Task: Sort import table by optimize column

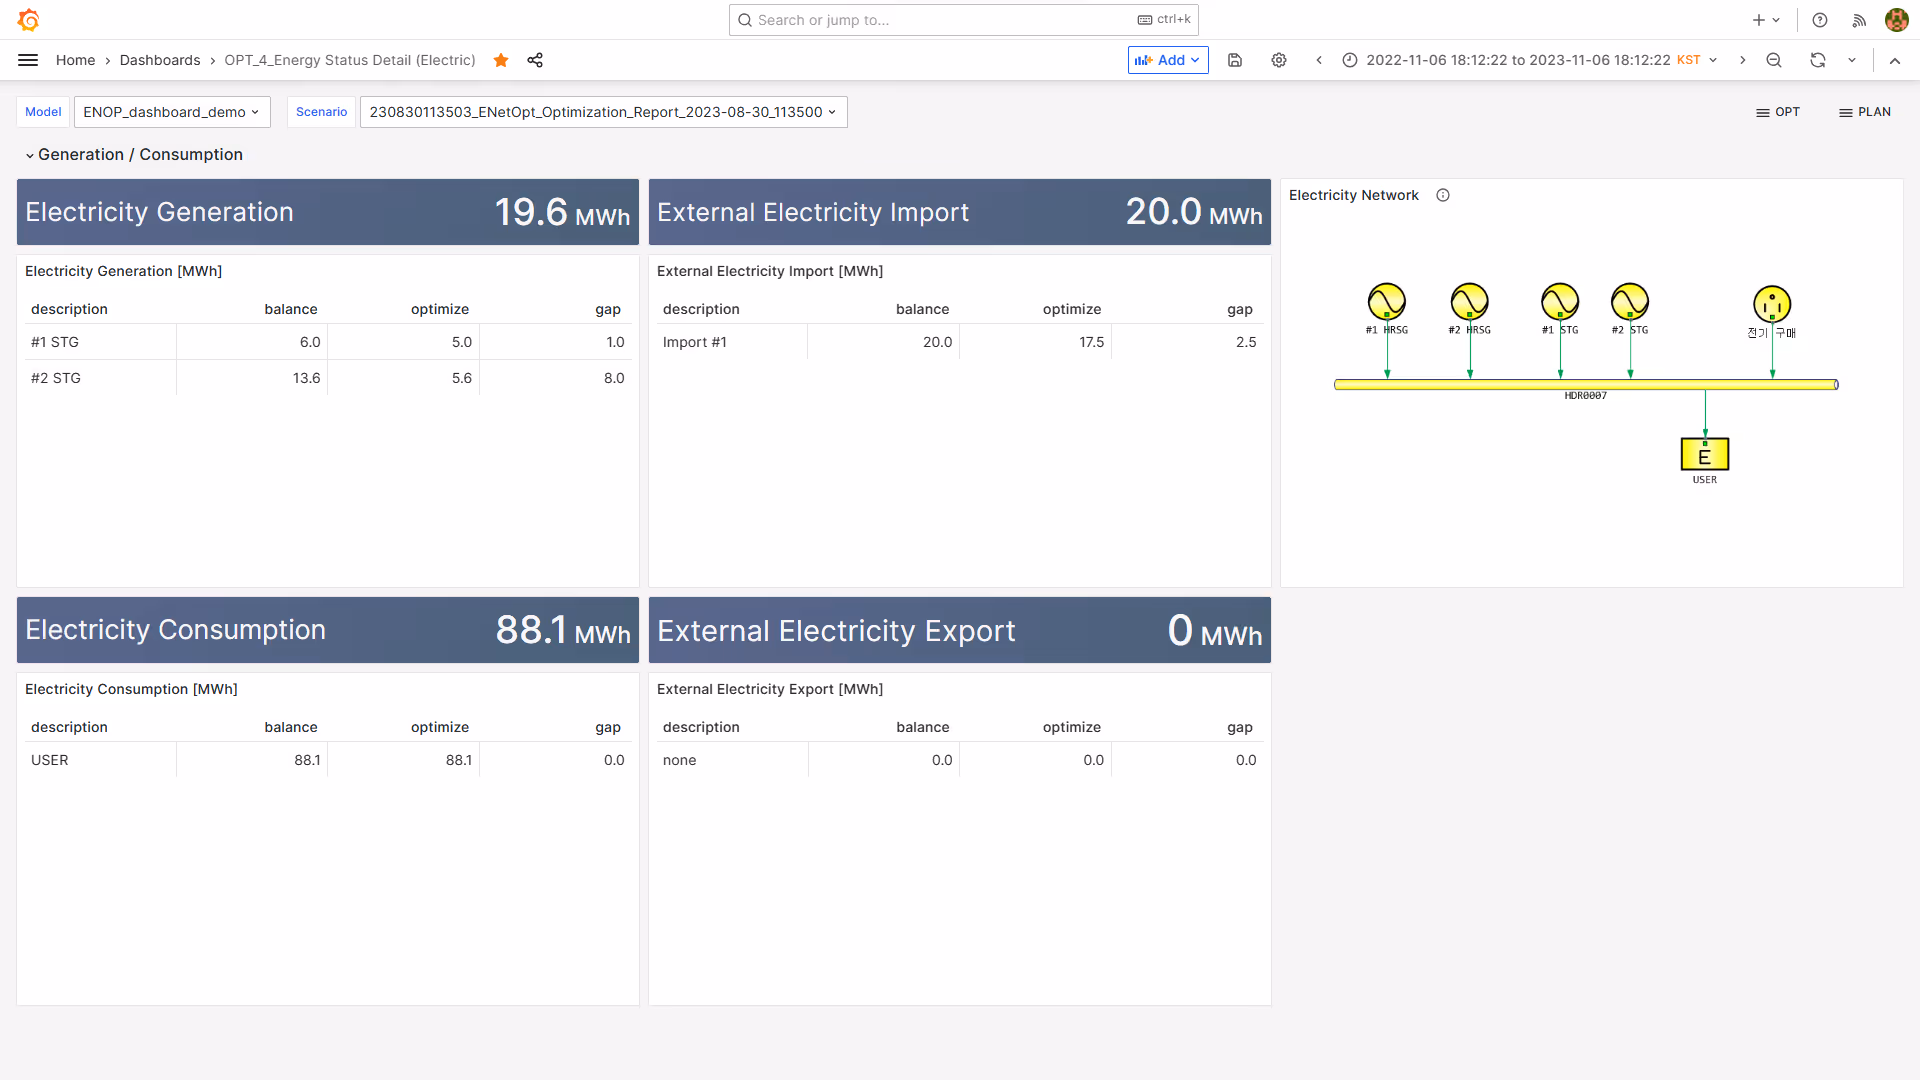Action: [1071, 309]
